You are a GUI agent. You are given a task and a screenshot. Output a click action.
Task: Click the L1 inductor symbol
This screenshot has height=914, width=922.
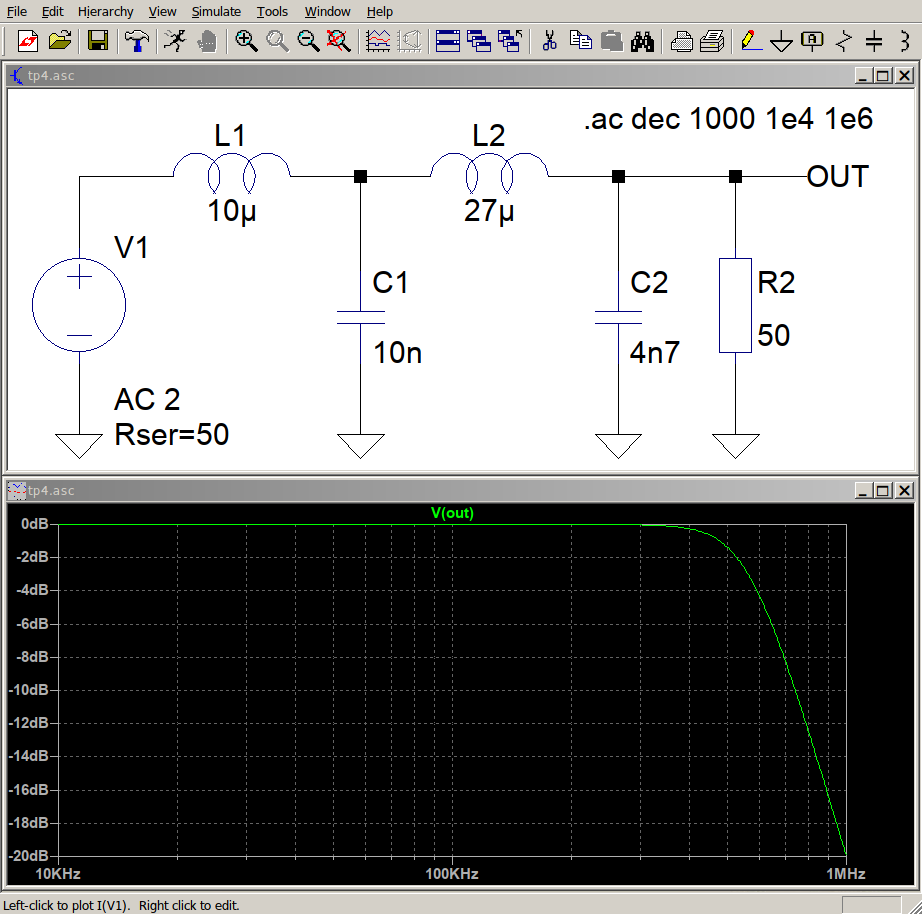(232, 172)
